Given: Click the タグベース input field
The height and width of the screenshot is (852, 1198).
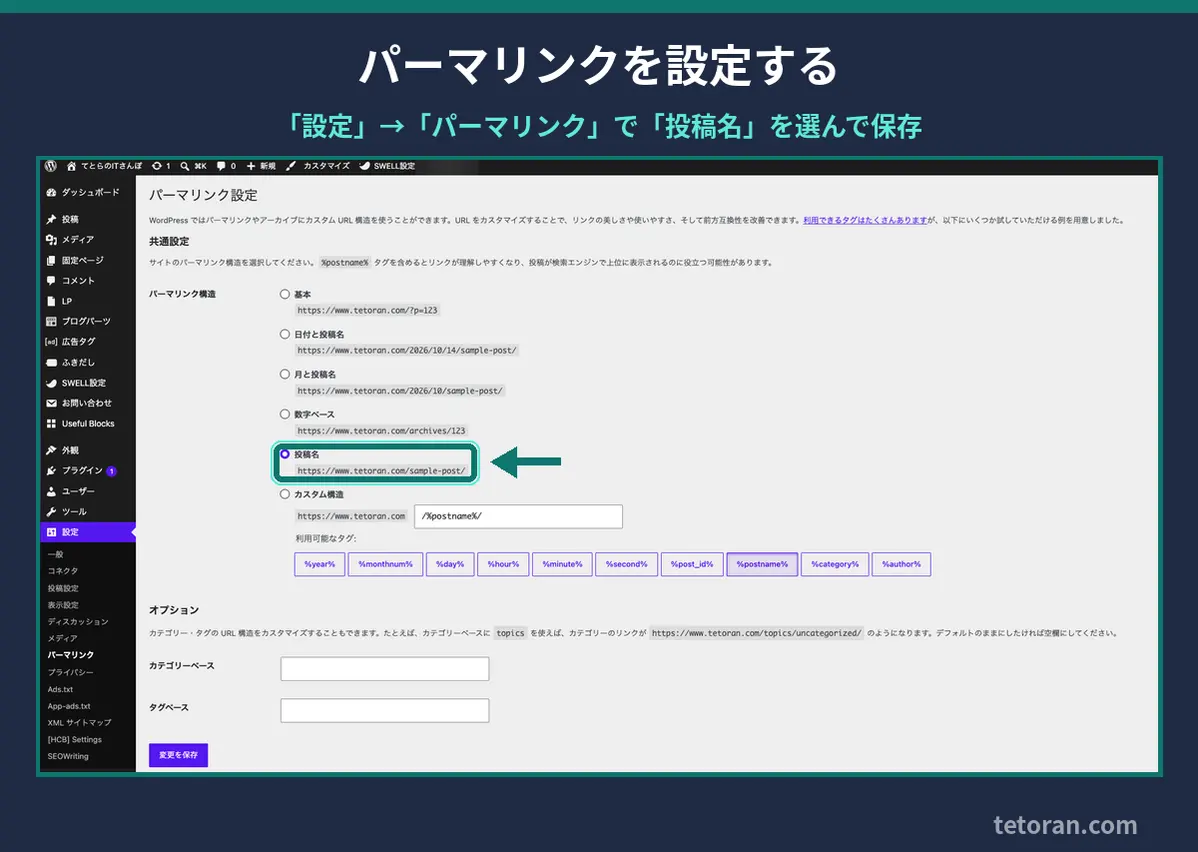Looking at the screenshot, I should pyautogui.click(x=384, y=711).
